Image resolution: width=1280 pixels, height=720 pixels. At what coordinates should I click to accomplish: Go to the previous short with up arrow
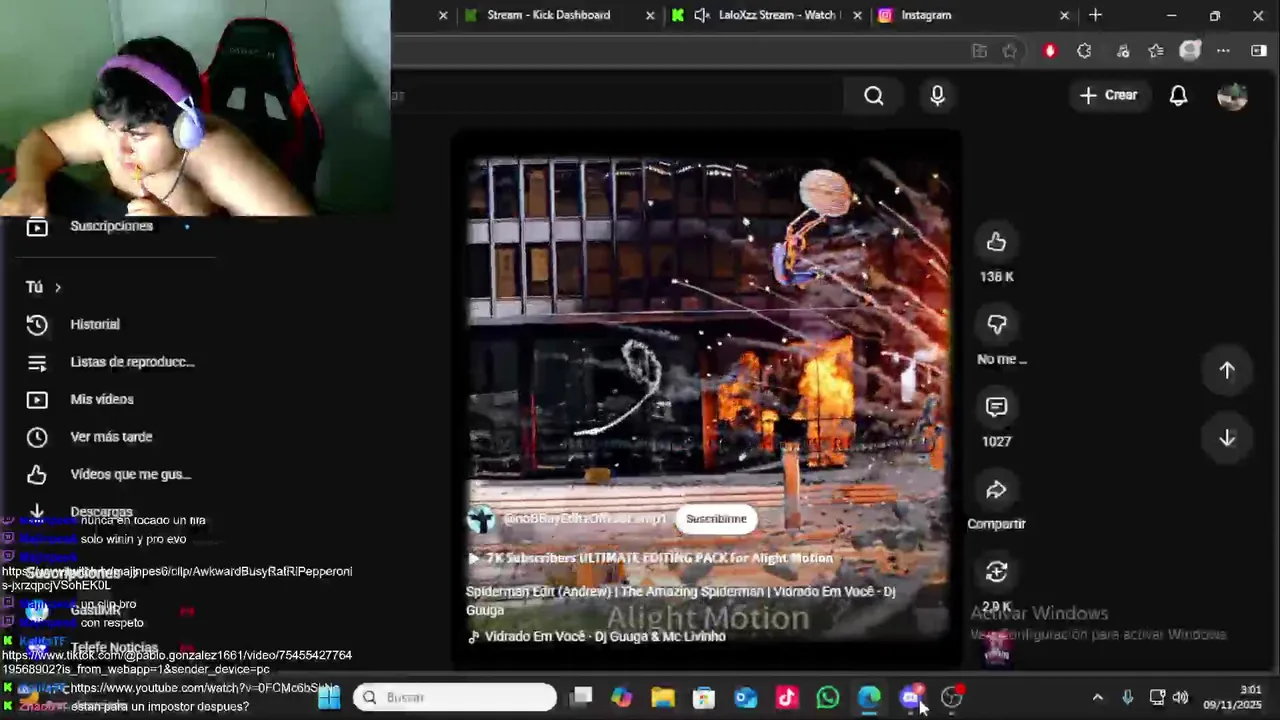(1227, 370)
